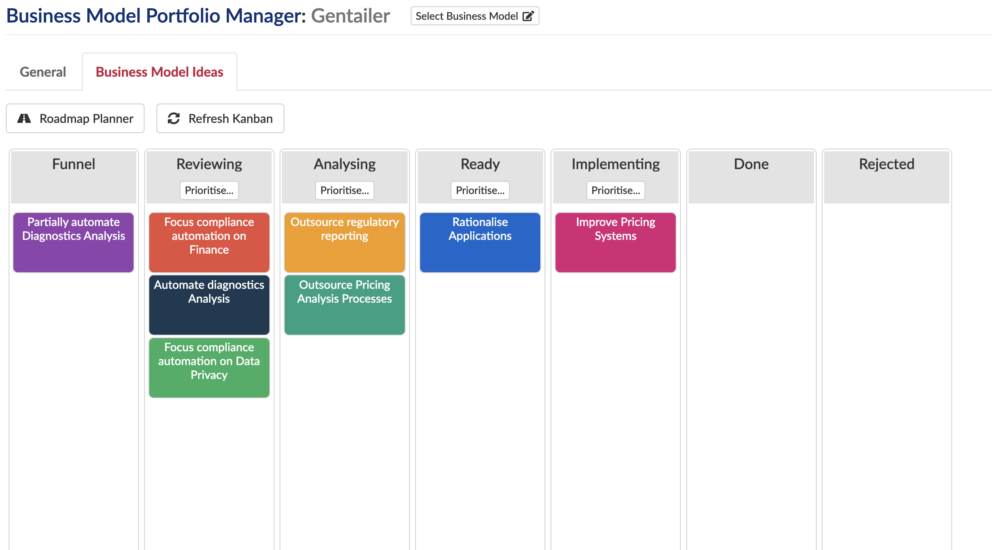Select the Outsource regulatory reporting card
Image resolution: width=992 pixels, height=550 pixels.
point(344,242)
